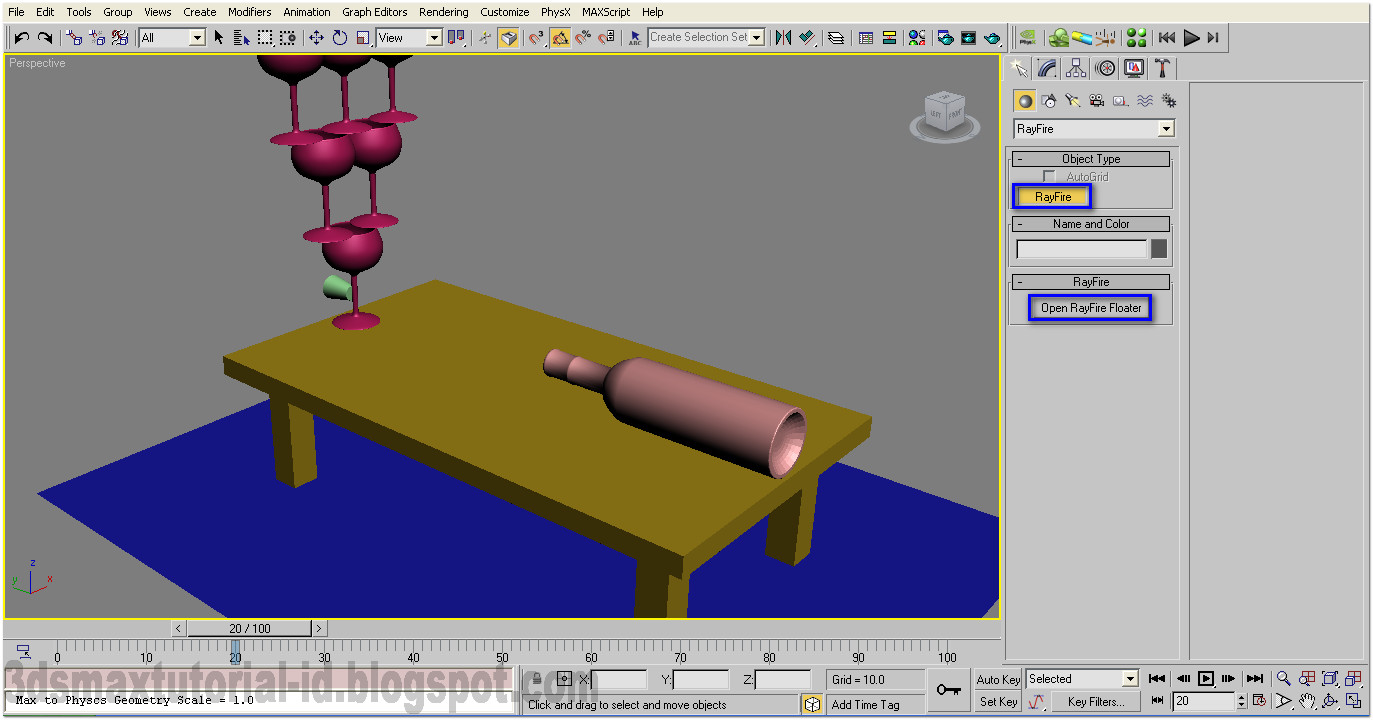Click the Zoom Extents icon
The height and width of the screenshot is (720, 1373).
[x=1330, y=680]
